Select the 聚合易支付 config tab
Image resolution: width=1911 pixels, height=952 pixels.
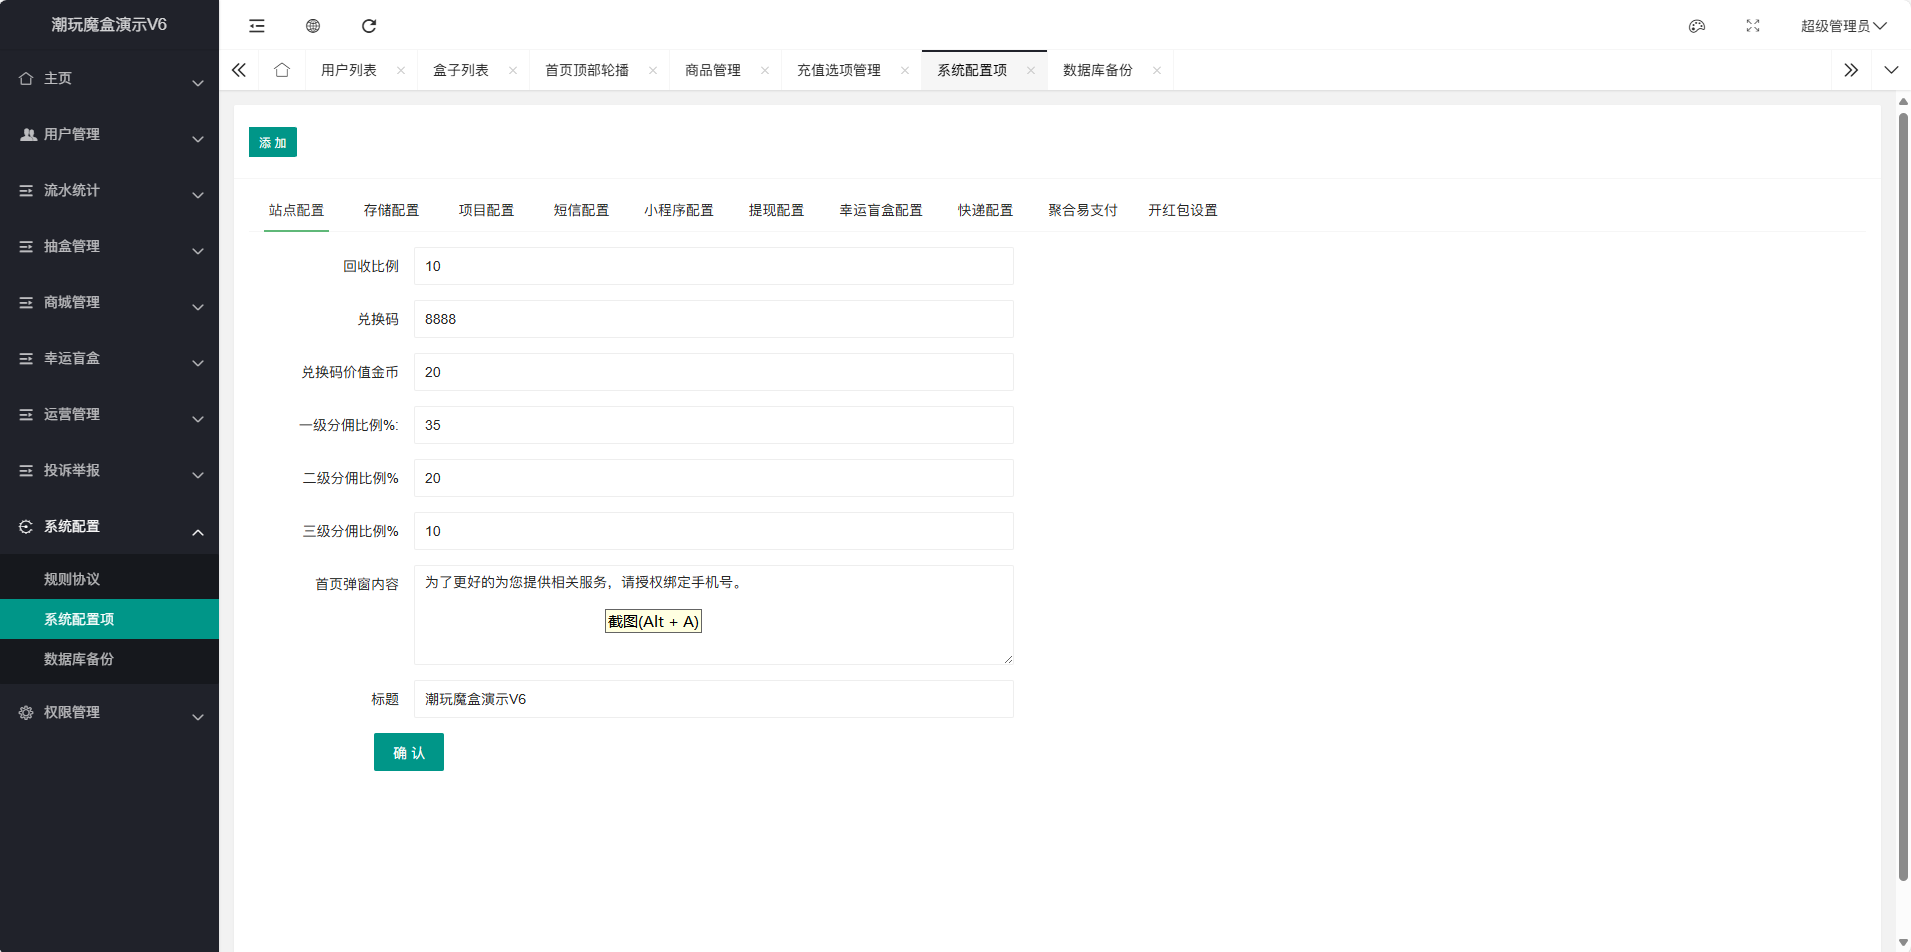(x=1083, y=210)
